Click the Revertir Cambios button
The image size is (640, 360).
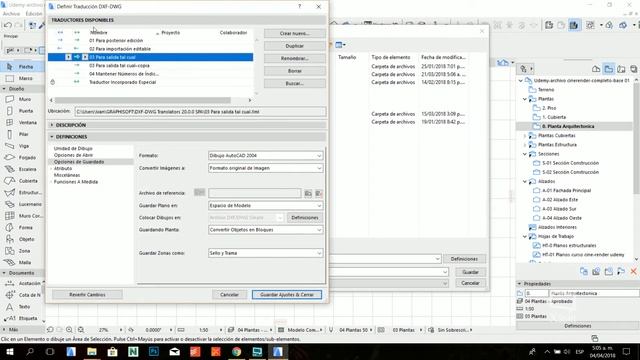click(x=87, y=295)
